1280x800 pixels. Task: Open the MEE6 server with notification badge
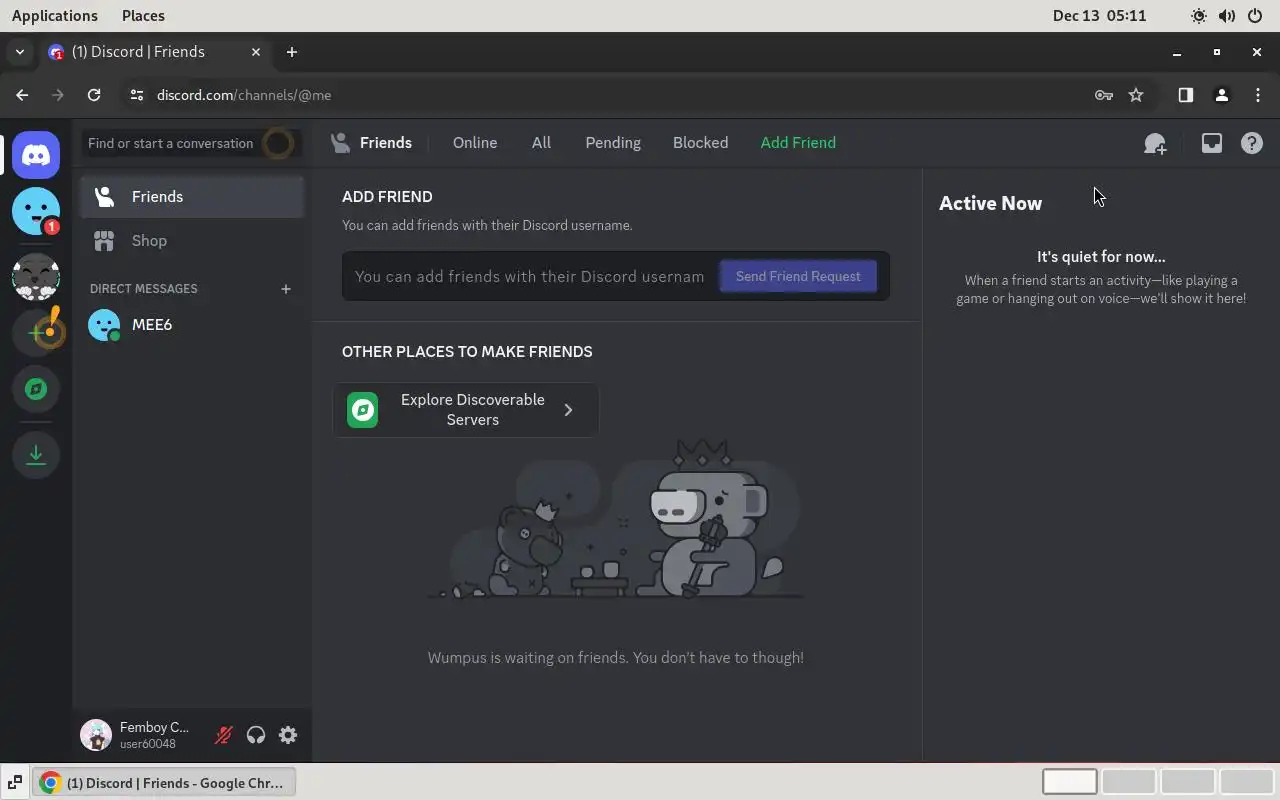pos(36,211)
